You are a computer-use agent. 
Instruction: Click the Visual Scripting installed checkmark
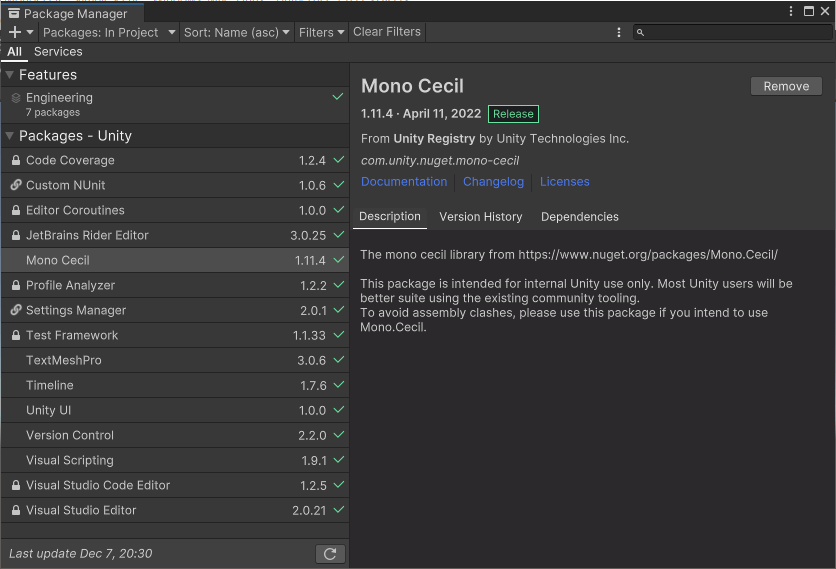(x=339, y=460)
